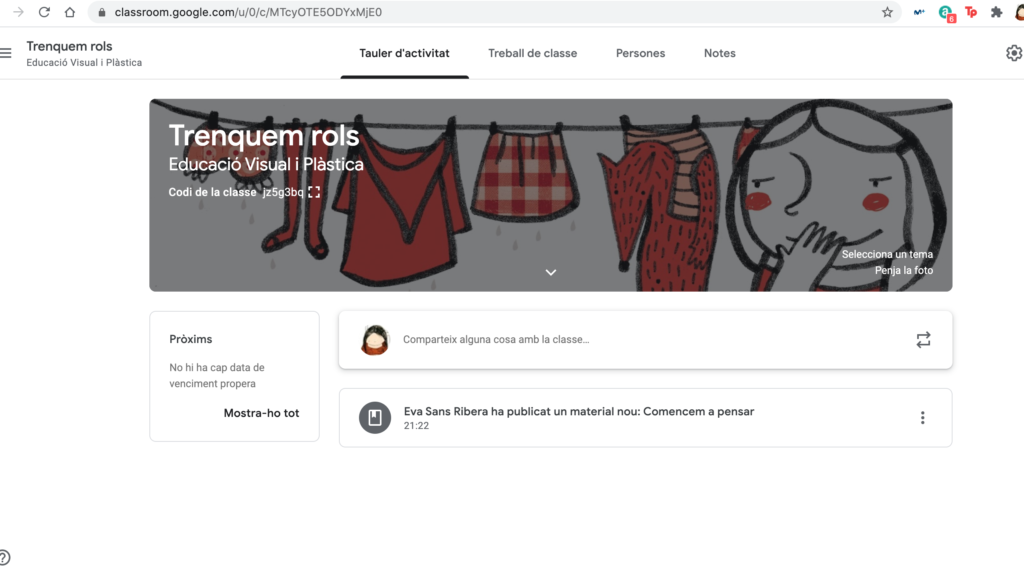The image size is (1024, 584).
Task: Open three-dot options for Comencem a pensar post
Action: tap(922, 418)
